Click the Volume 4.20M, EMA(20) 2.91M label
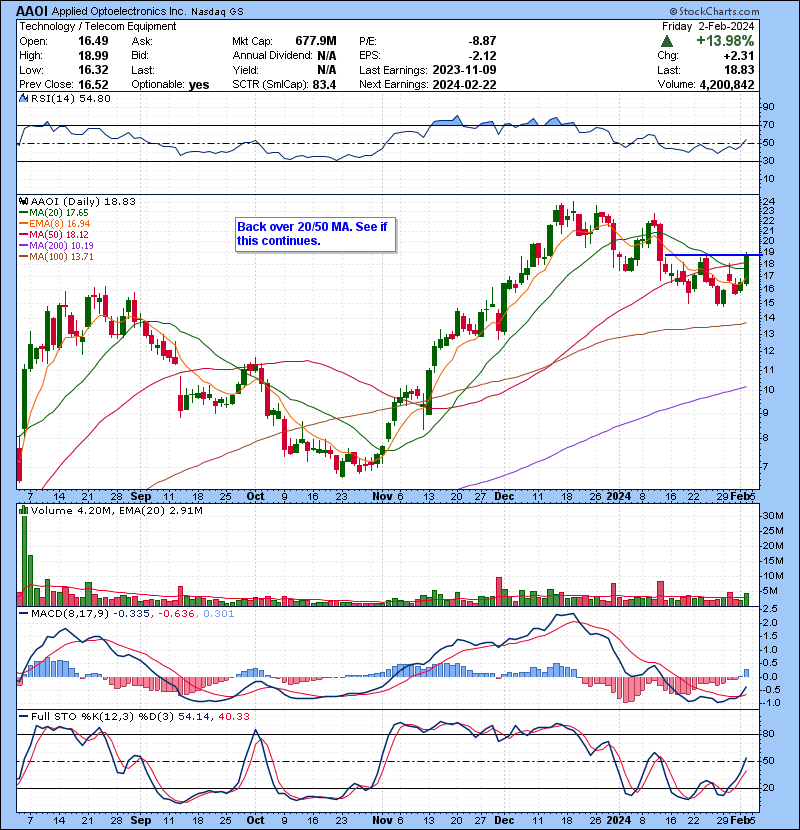Screen dimensions: 800x830 point(116,510)
